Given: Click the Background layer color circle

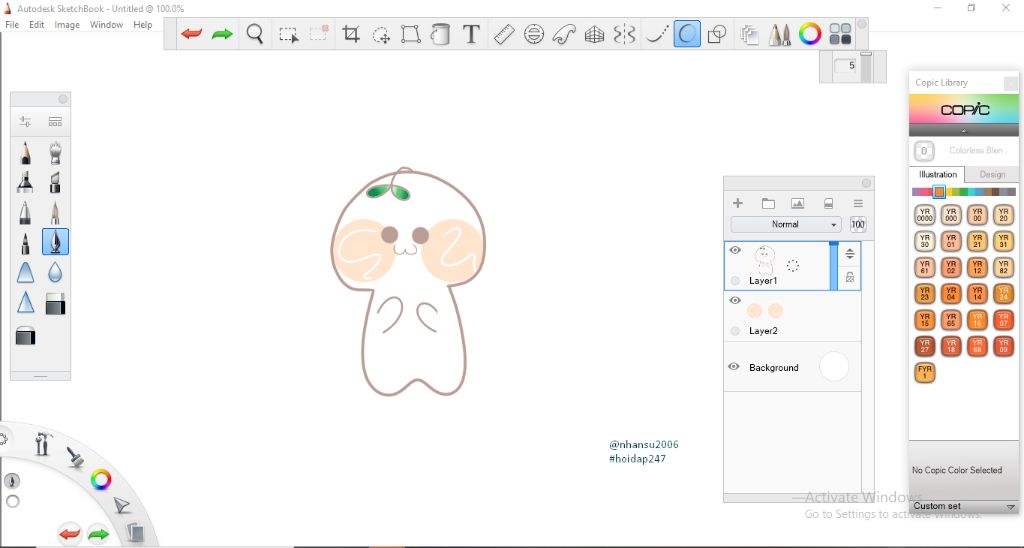Looking at the screenshot, I should pyautogui.click(x=833, y=367).
